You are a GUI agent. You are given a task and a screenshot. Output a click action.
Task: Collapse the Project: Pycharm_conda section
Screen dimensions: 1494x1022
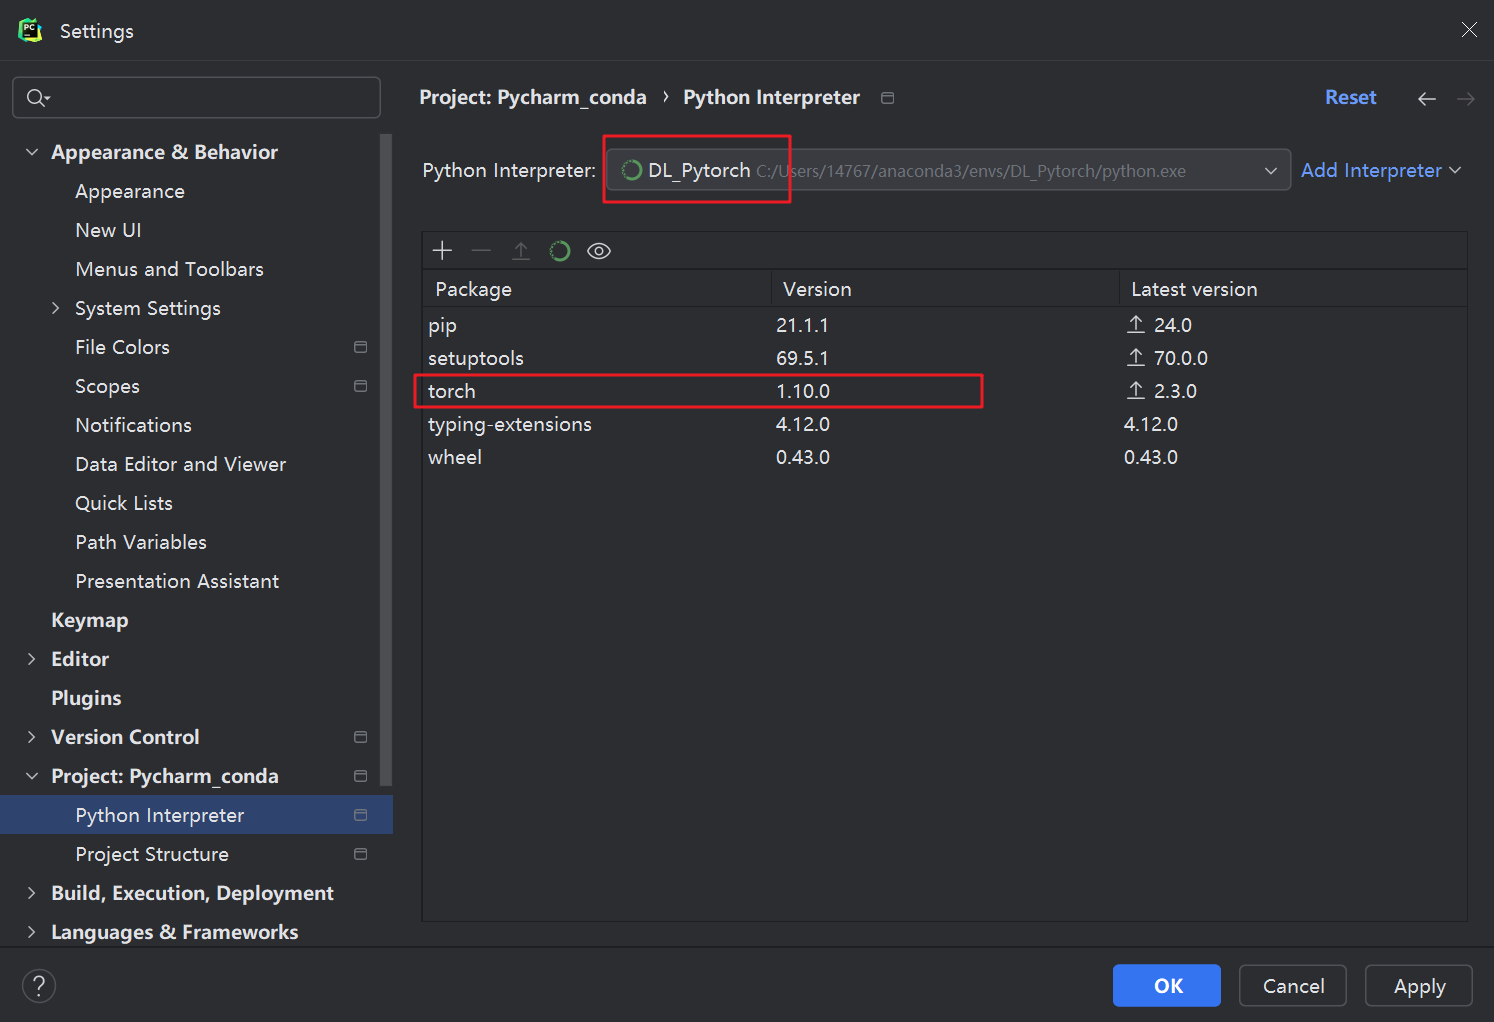click(x=32, y=776)
